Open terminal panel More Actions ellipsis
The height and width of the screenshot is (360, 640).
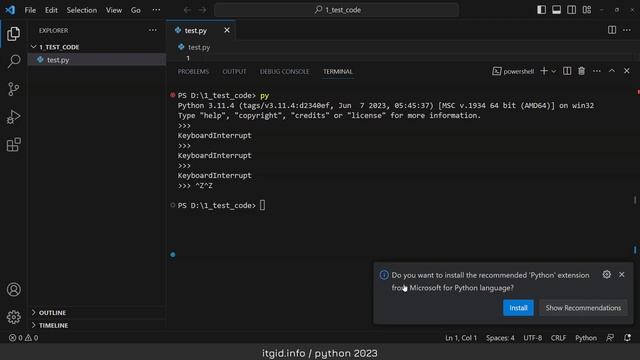click(x=596, y=71)
